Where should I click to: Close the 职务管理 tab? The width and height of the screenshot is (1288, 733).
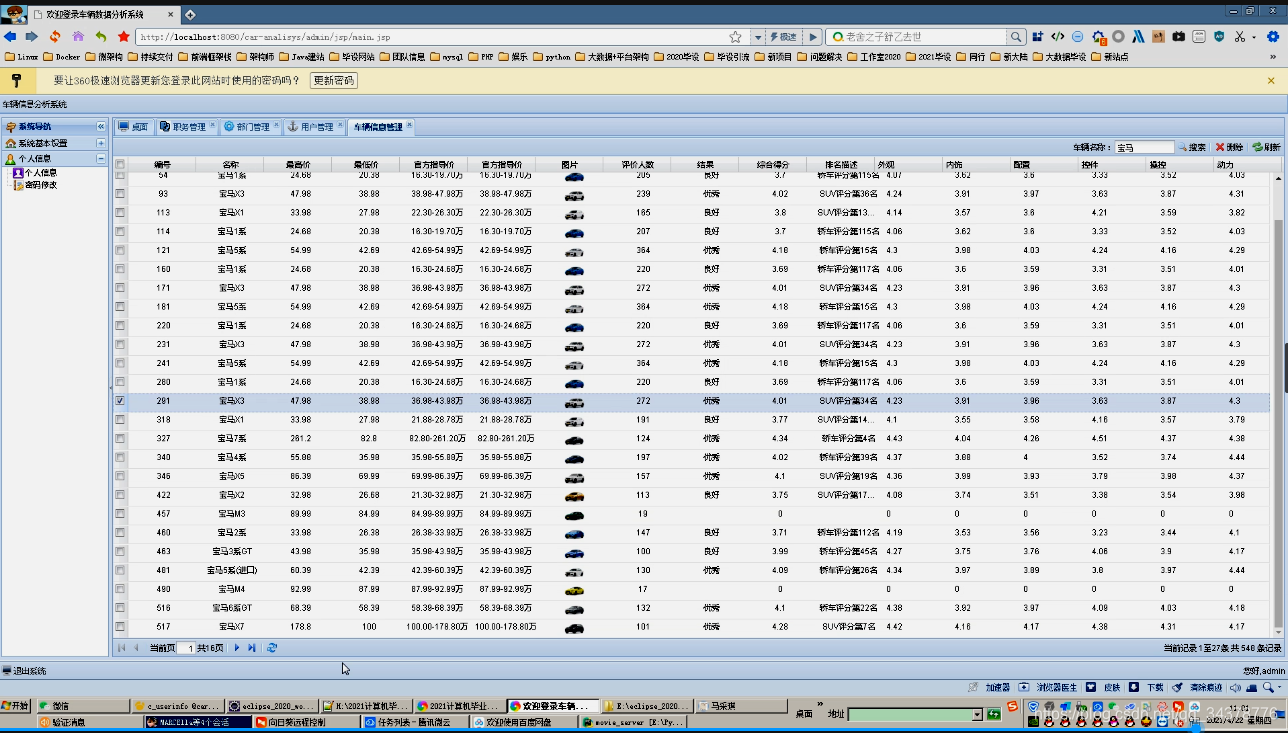[x=211, y=126]
